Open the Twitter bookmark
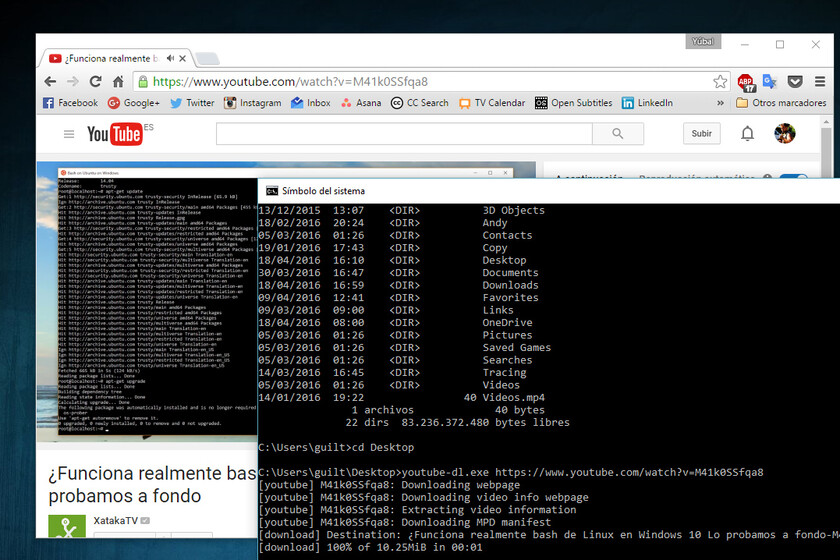The width and height of the screenshot is (840, 560). [192, 103]
